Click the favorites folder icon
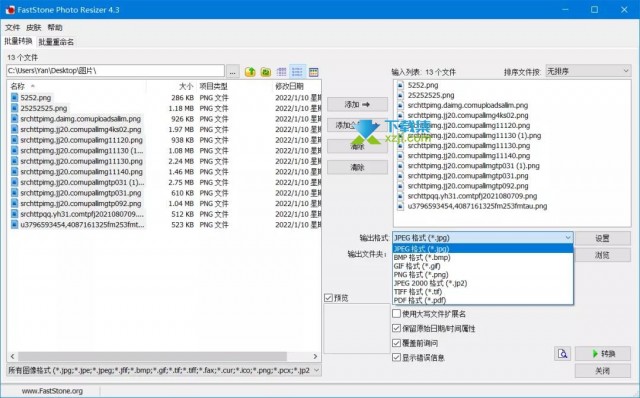This screenshot has height=398, width=640. pos(266,72)
